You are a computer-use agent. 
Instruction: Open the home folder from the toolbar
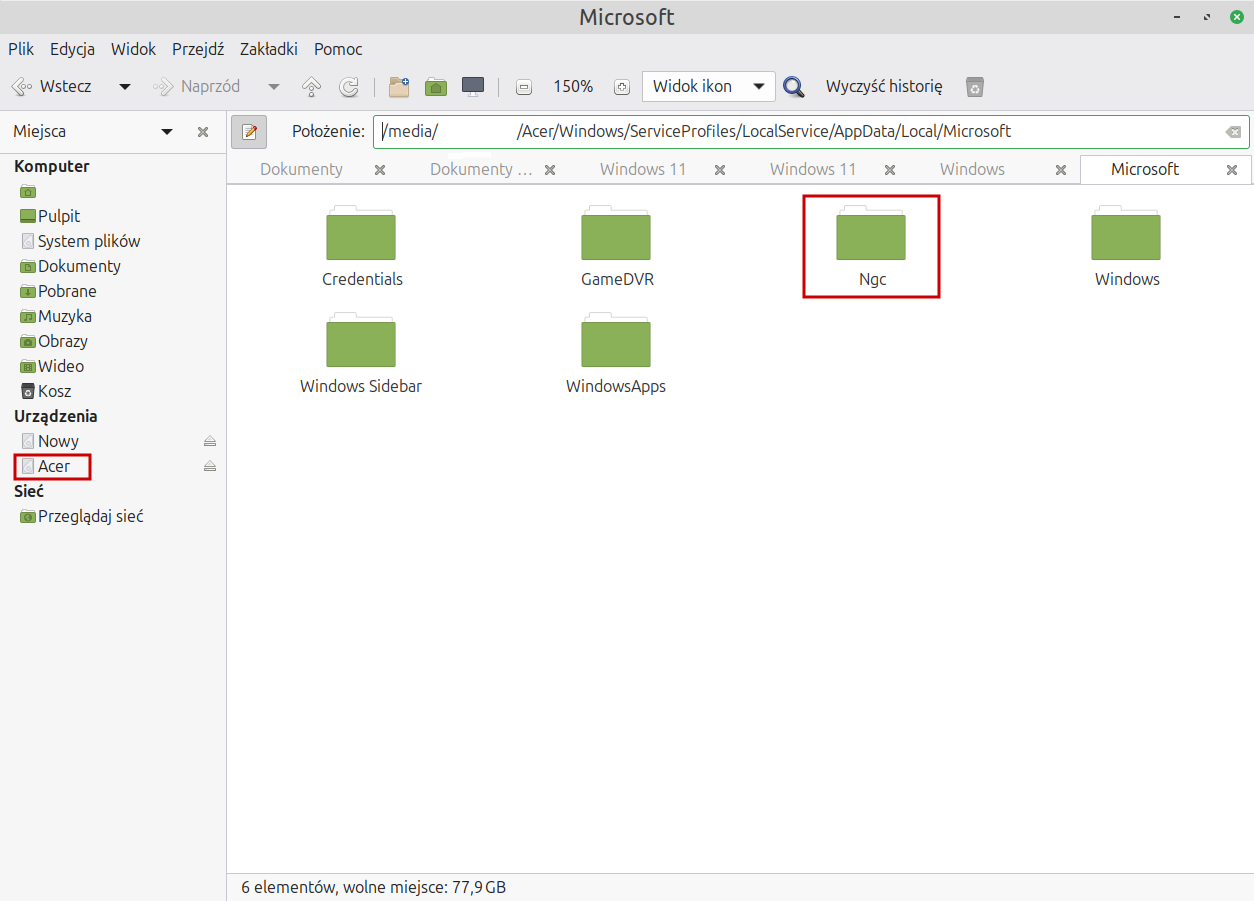[x=436, y=87]
